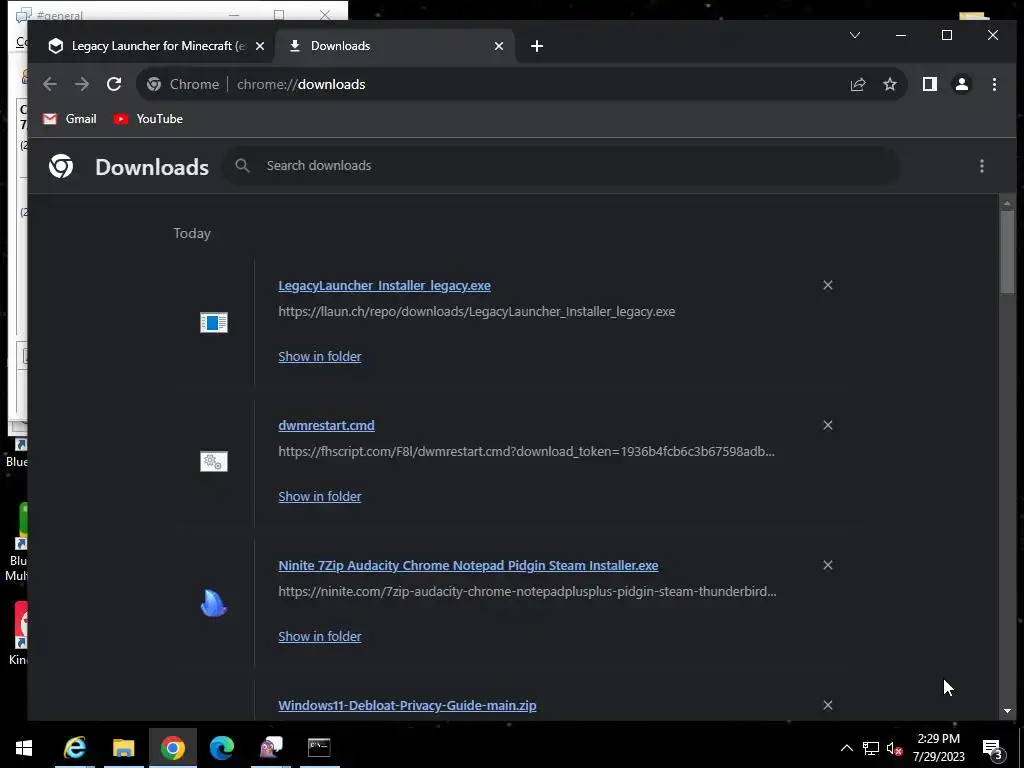The image size is (1024, 768).
Task: Click scrollbar down arrow
Action: coord(1007,711)
